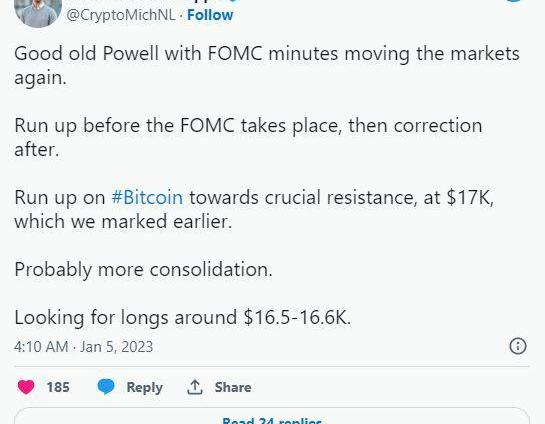Click the Twitter logo at top right corner
The height and width of the screenshot is (424, 545).
pos(514,1)
